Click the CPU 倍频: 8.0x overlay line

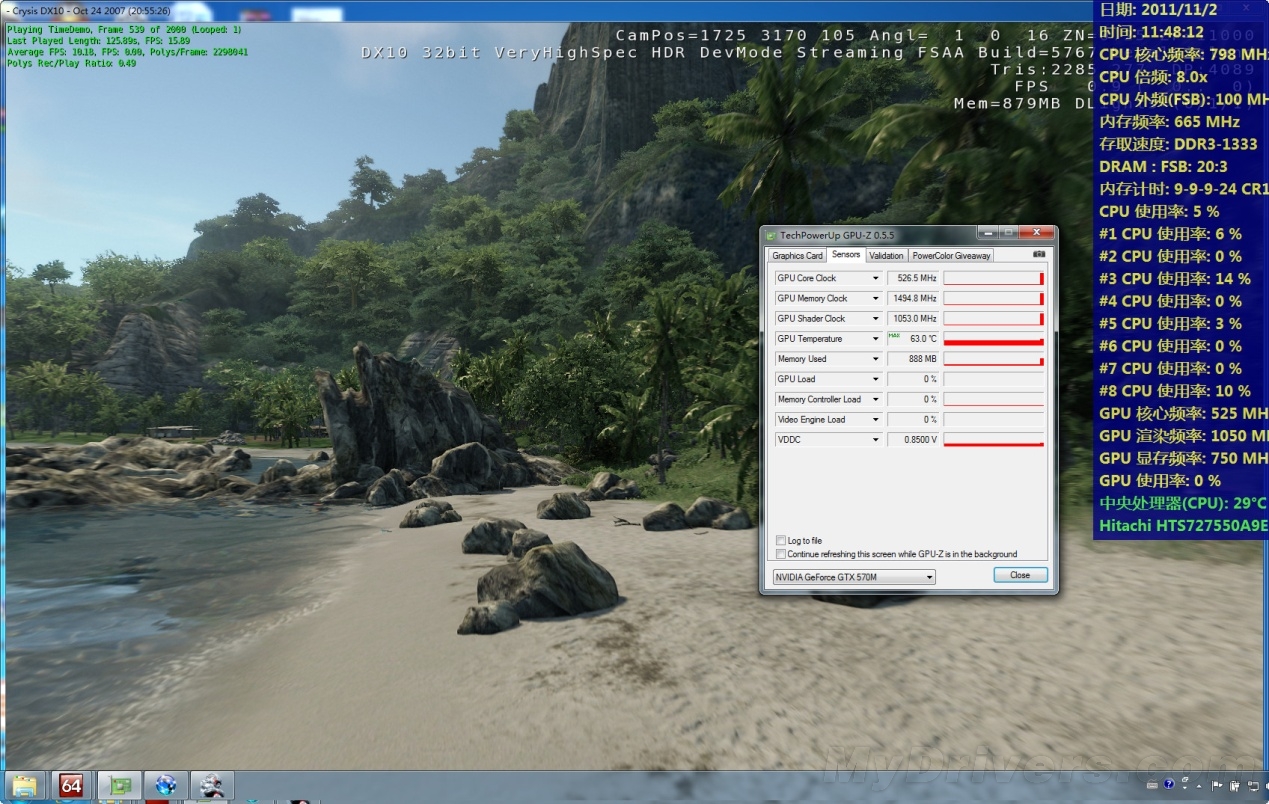(x=1153, y=77)
